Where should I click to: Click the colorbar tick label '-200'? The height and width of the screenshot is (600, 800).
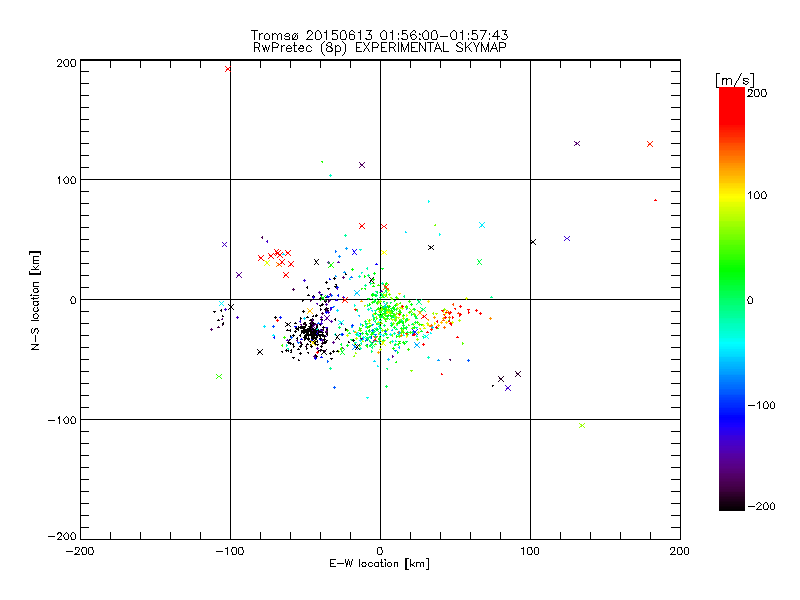[761, 506]
